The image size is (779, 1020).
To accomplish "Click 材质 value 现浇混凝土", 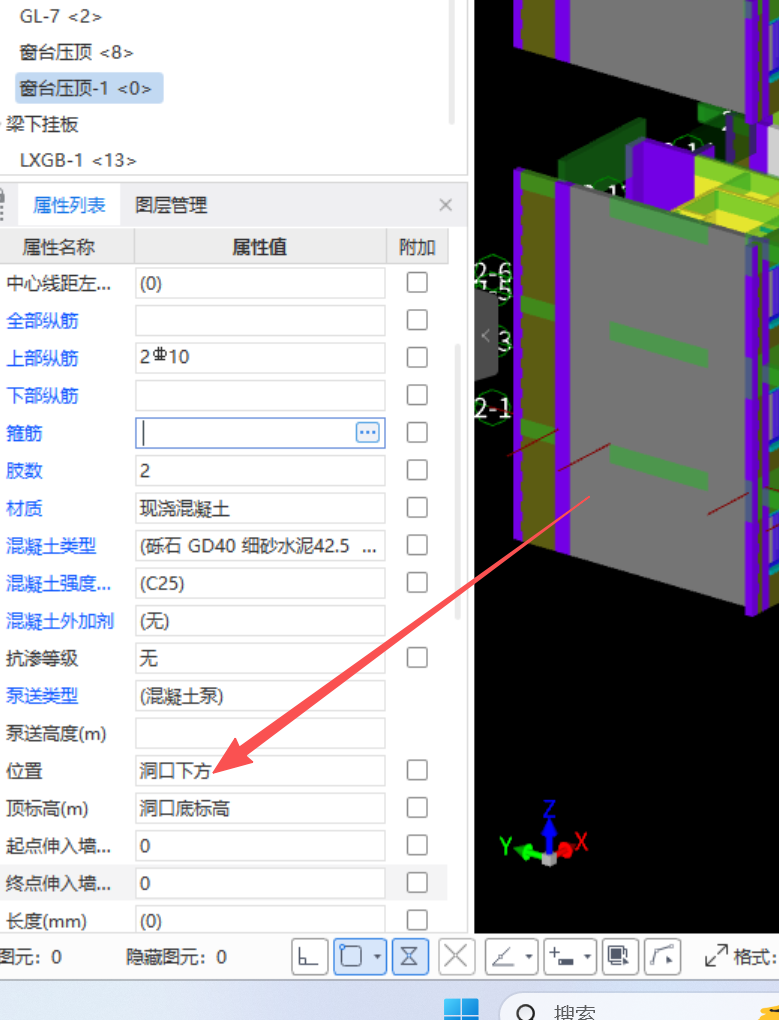I will [x=260, y=508].
